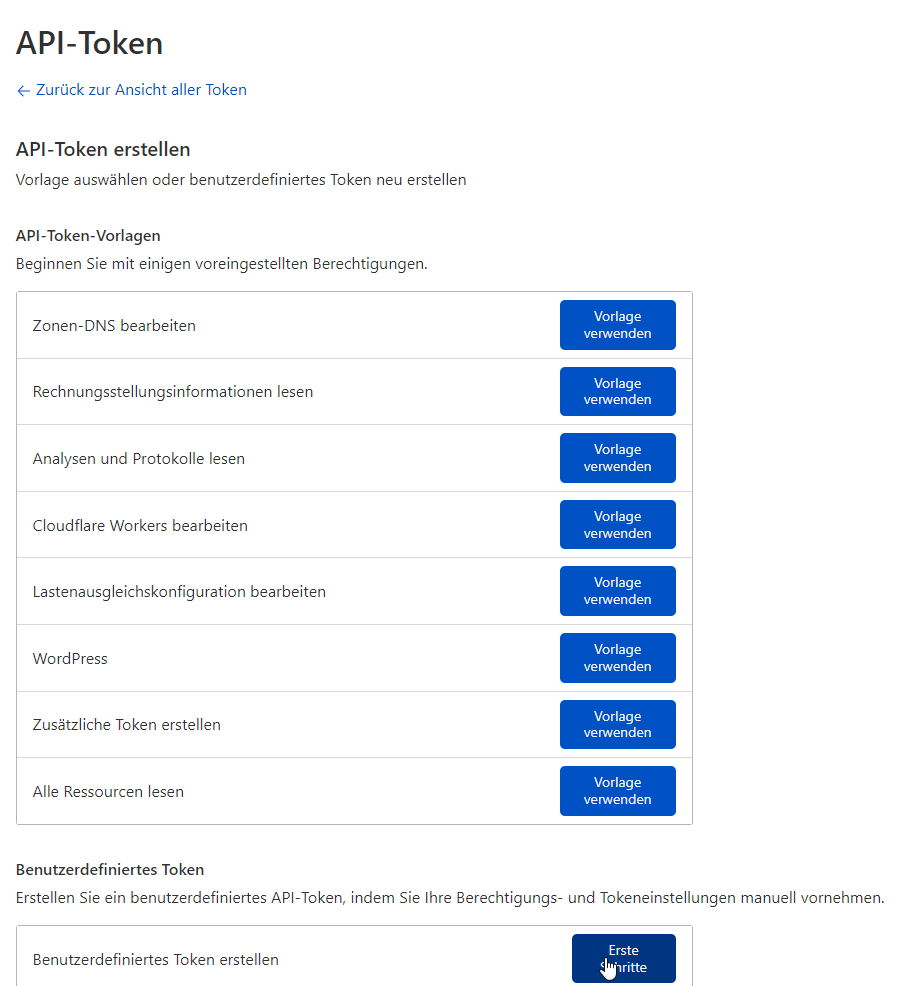Image resolution: width=910 pixels, height=986 pixels.
Task: Click 'Vorlage verwenden' beside Cloudflare Workers bearbeiten
Action: 617,525
